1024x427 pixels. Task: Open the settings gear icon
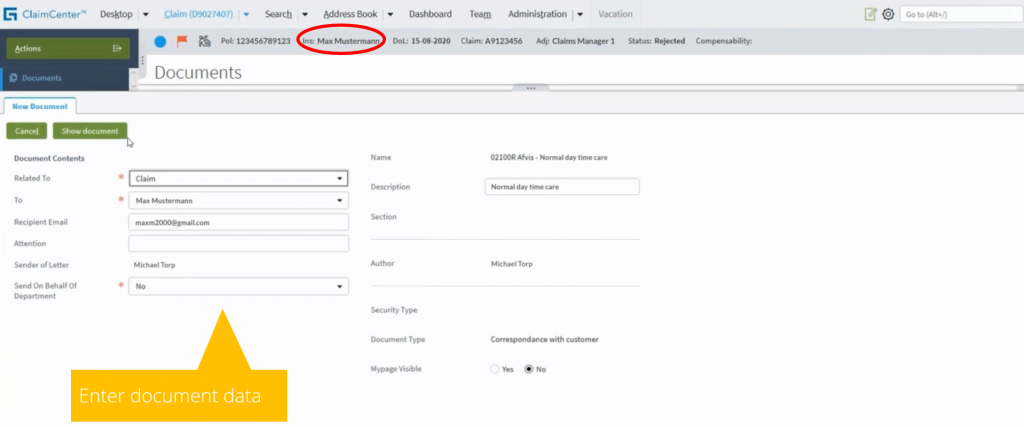click(x=888, y=14)
